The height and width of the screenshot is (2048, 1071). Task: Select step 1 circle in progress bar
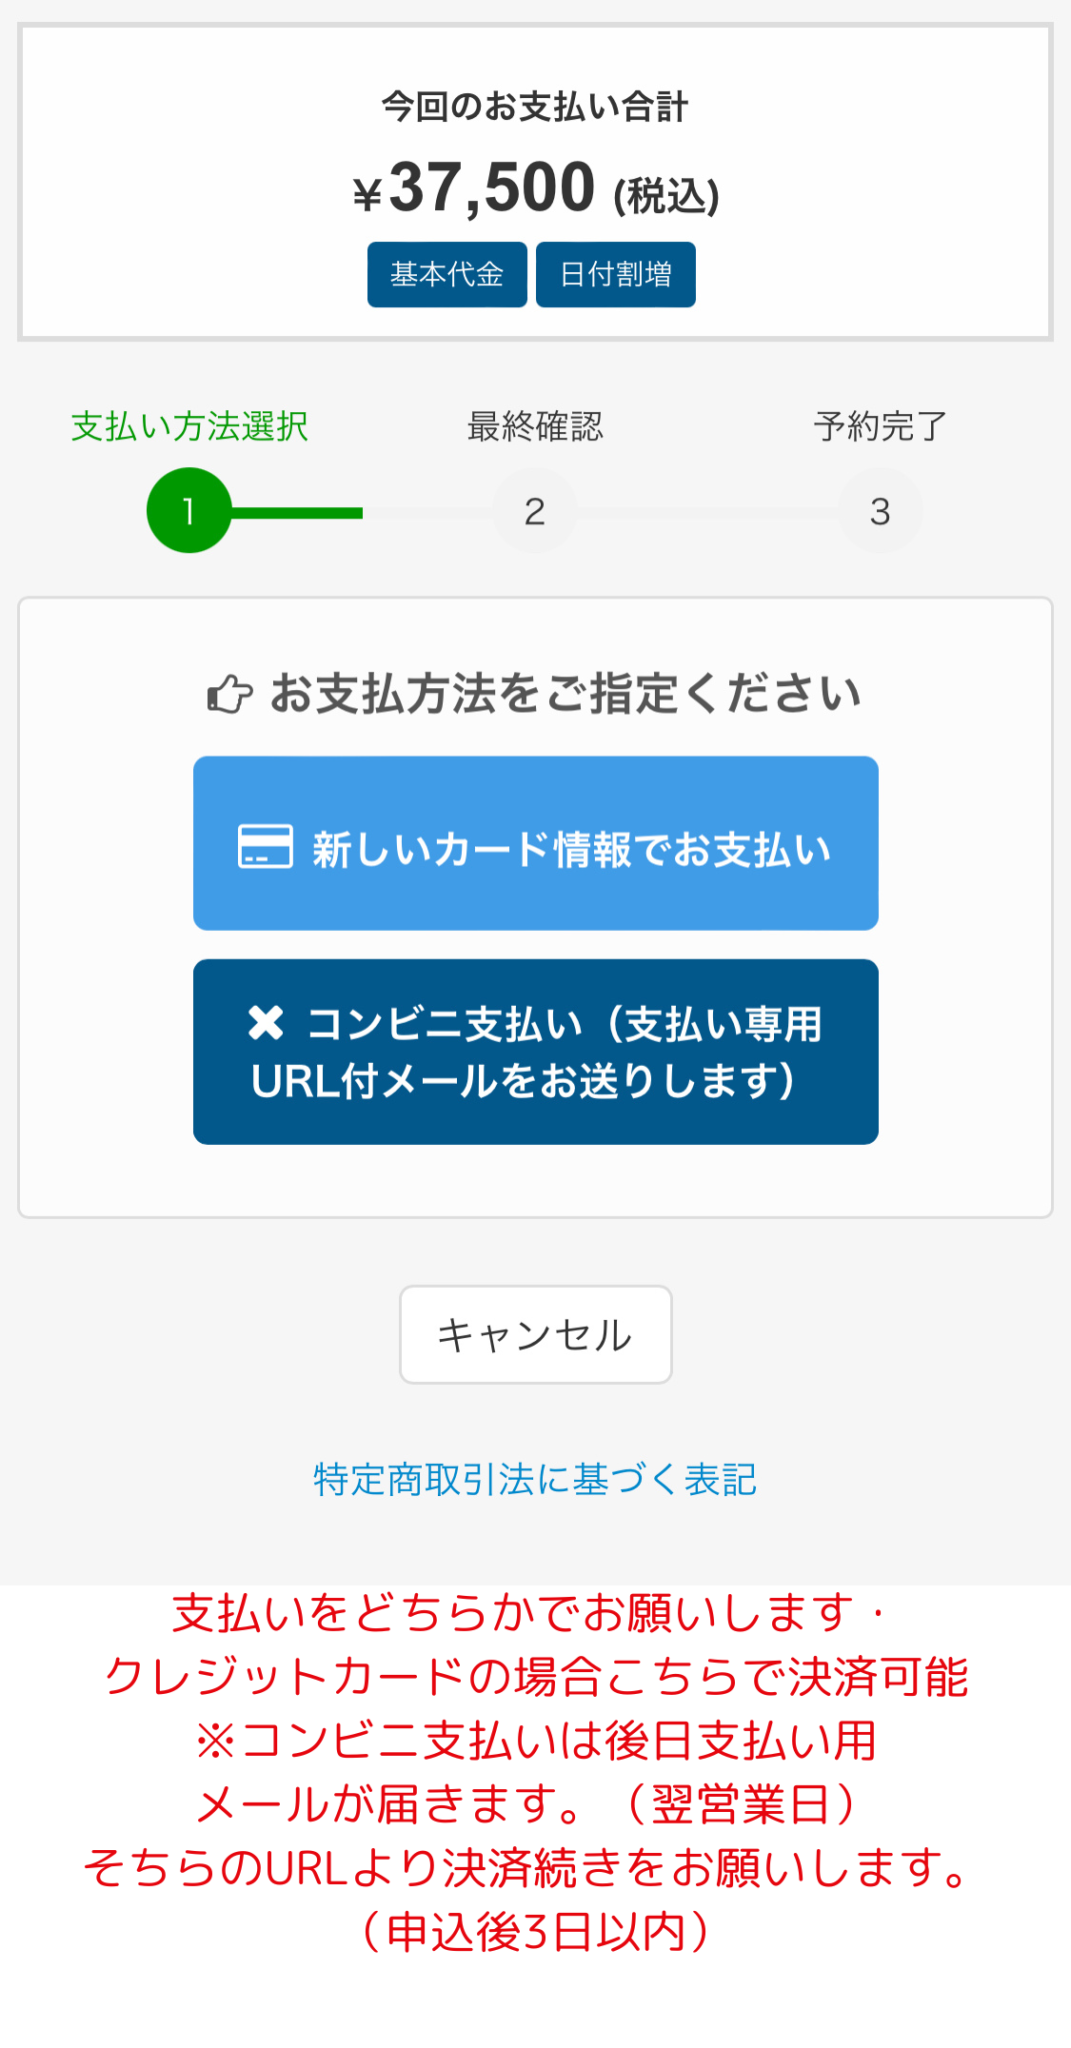coord(189,511)
